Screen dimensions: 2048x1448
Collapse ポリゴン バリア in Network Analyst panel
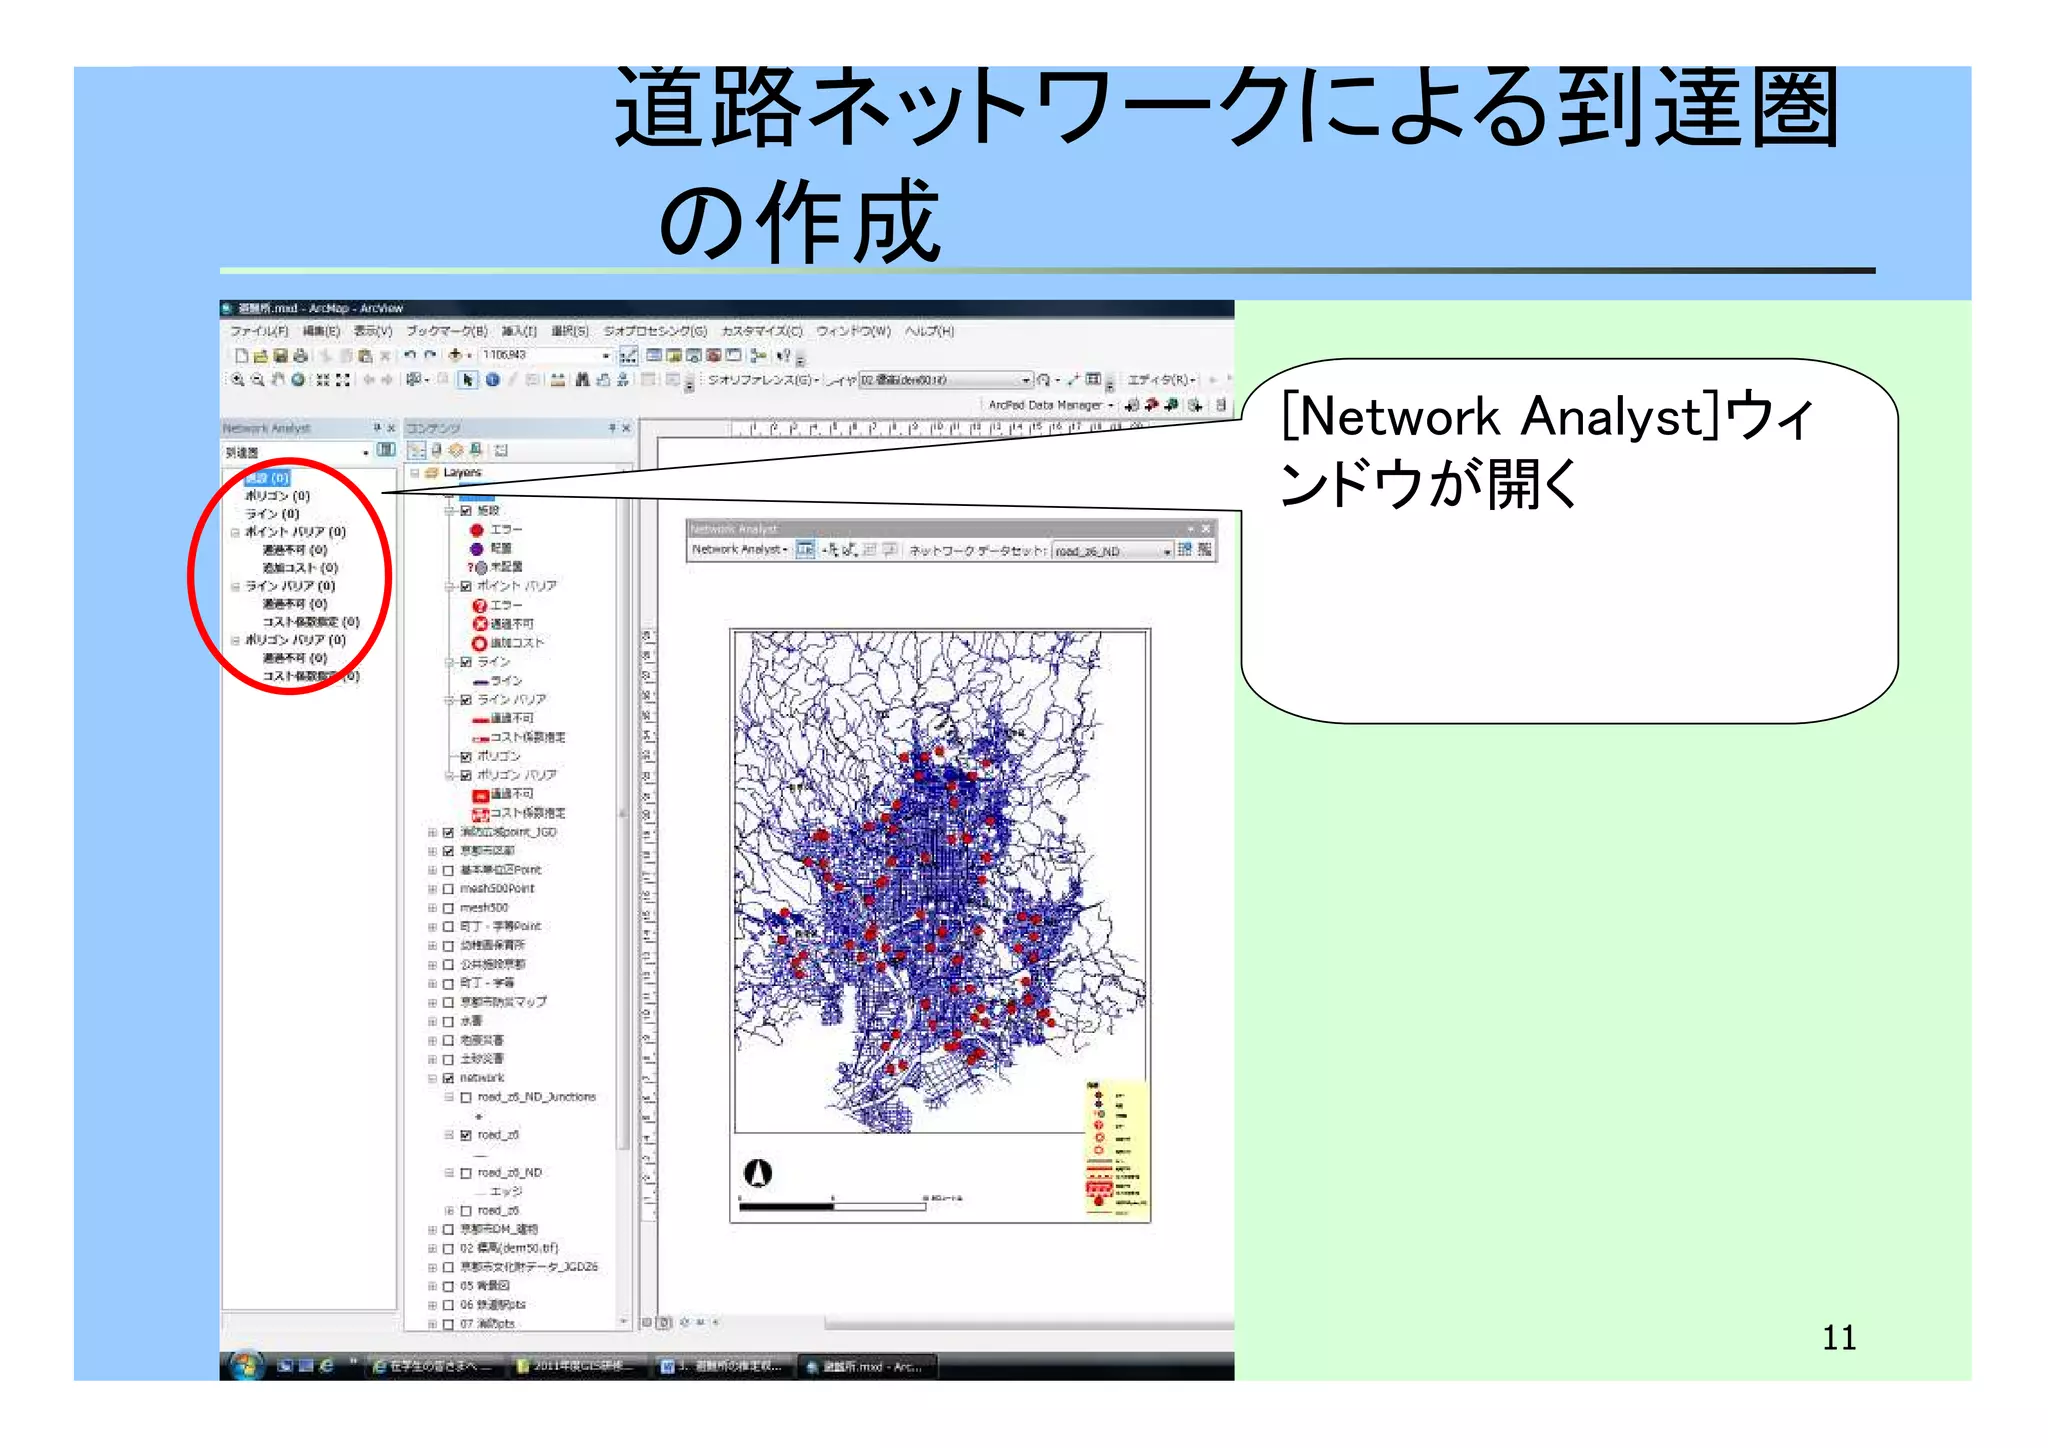coord(236,640)
